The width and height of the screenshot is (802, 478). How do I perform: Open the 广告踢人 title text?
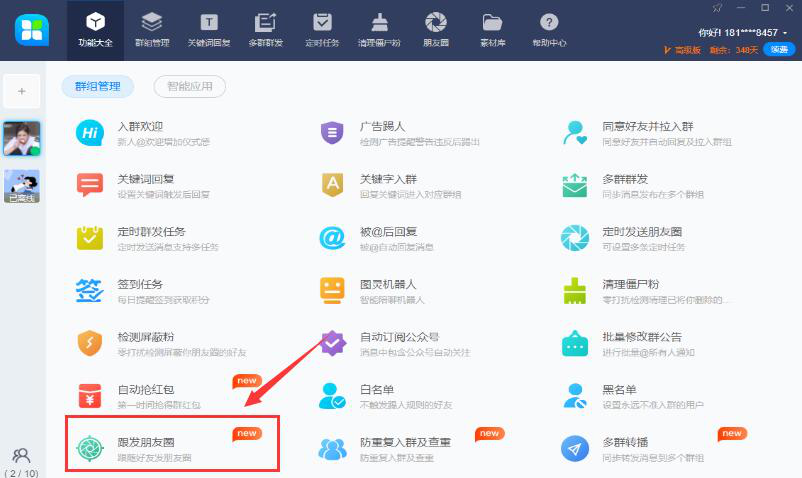383,126
